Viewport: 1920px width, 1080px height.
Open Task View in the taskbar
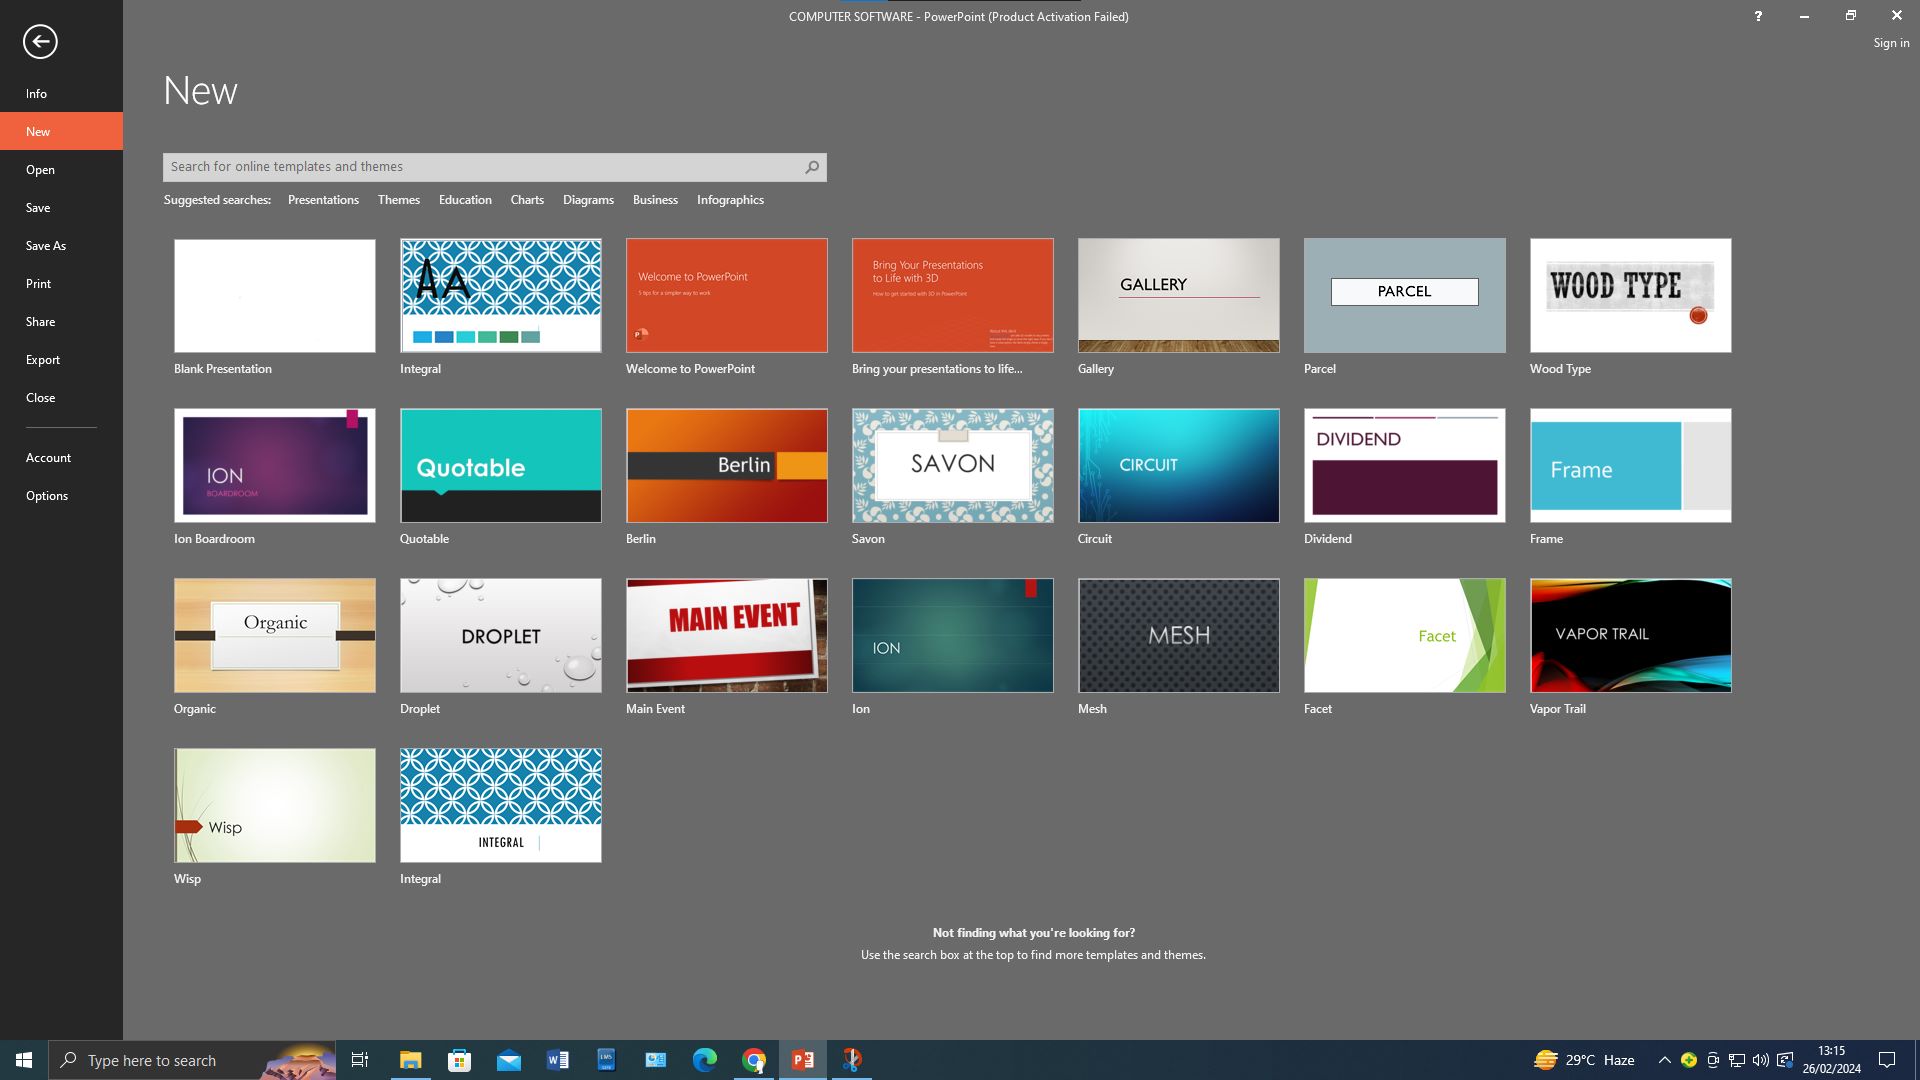[360, 1060]
